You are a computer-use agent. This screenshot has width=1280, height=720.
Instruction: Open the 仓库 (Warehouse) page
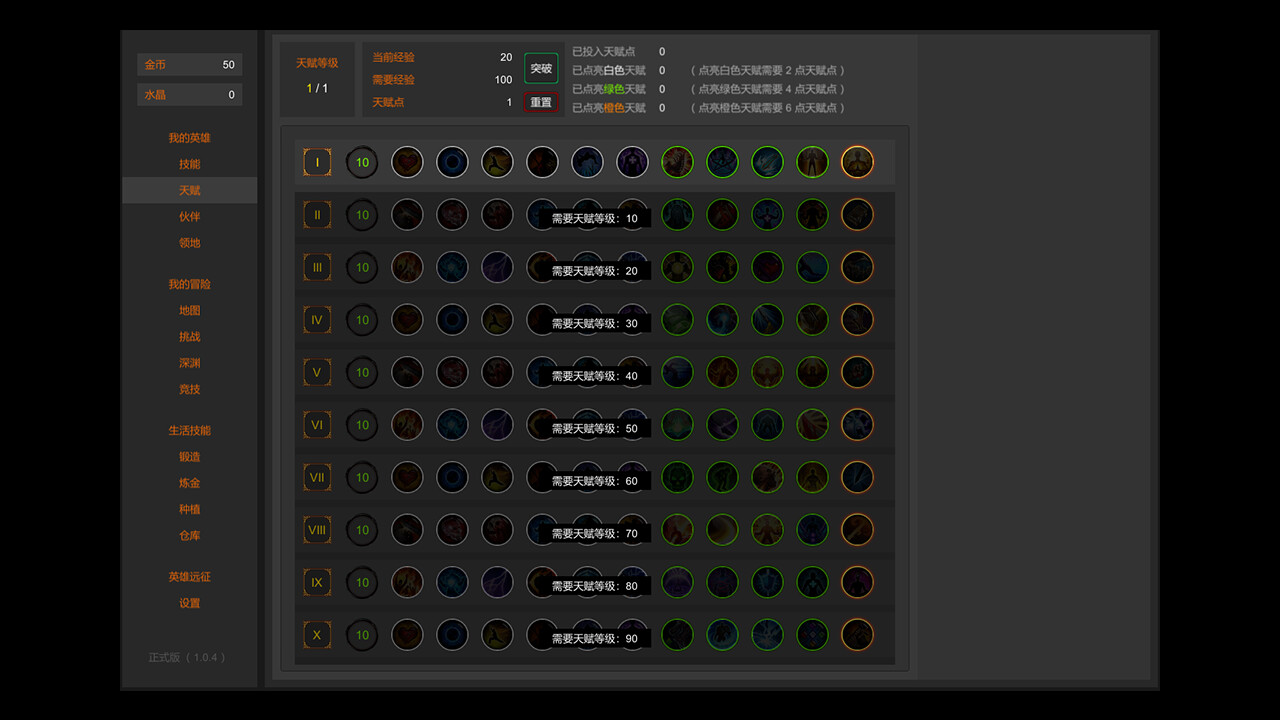(189, 535)
